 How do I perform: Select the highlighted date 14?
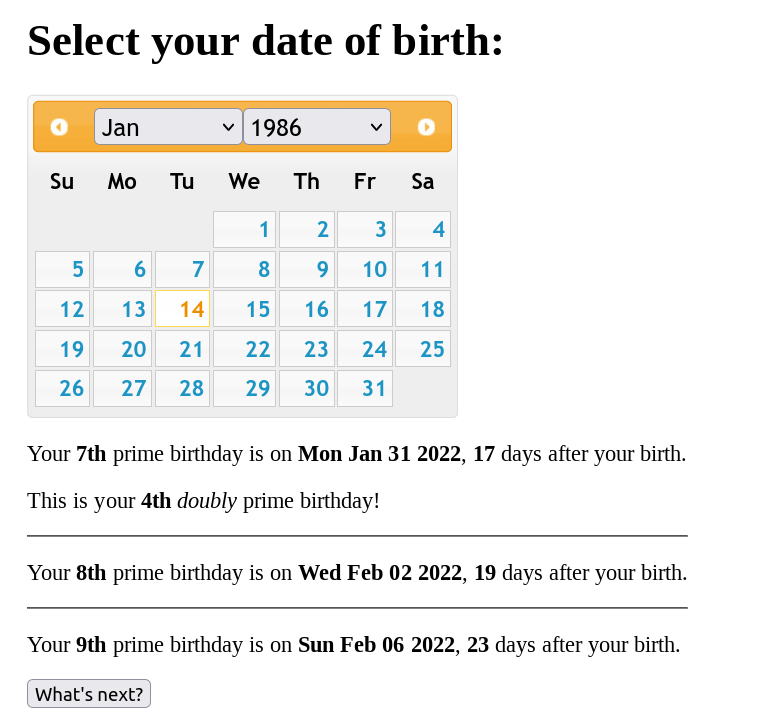coord(182,309)
